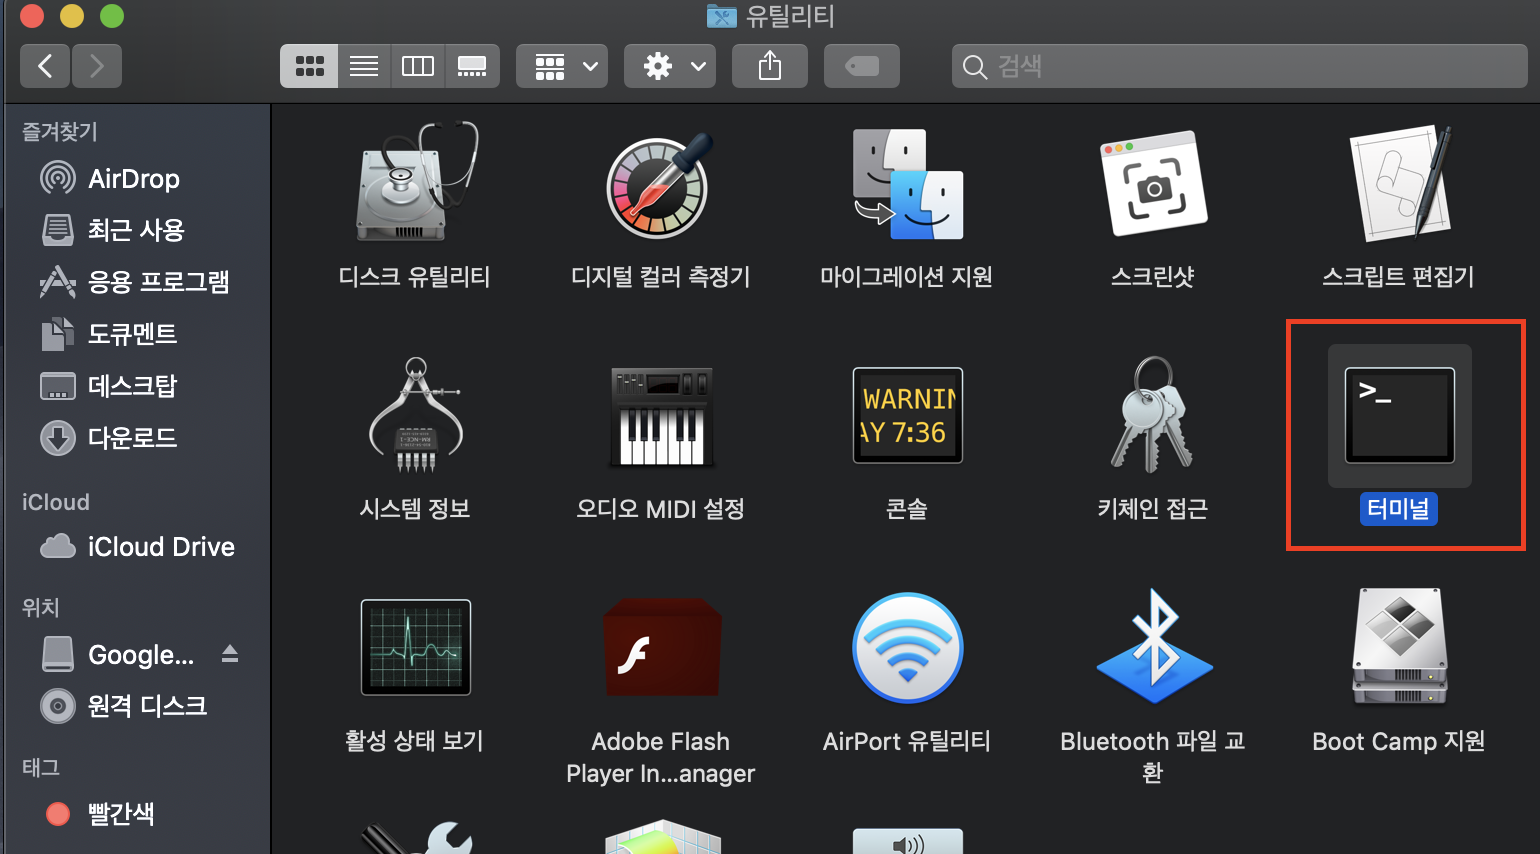Click the 활성 상태 보기 app icon
Screen dimensions: 1540x854
coord(415,647)
